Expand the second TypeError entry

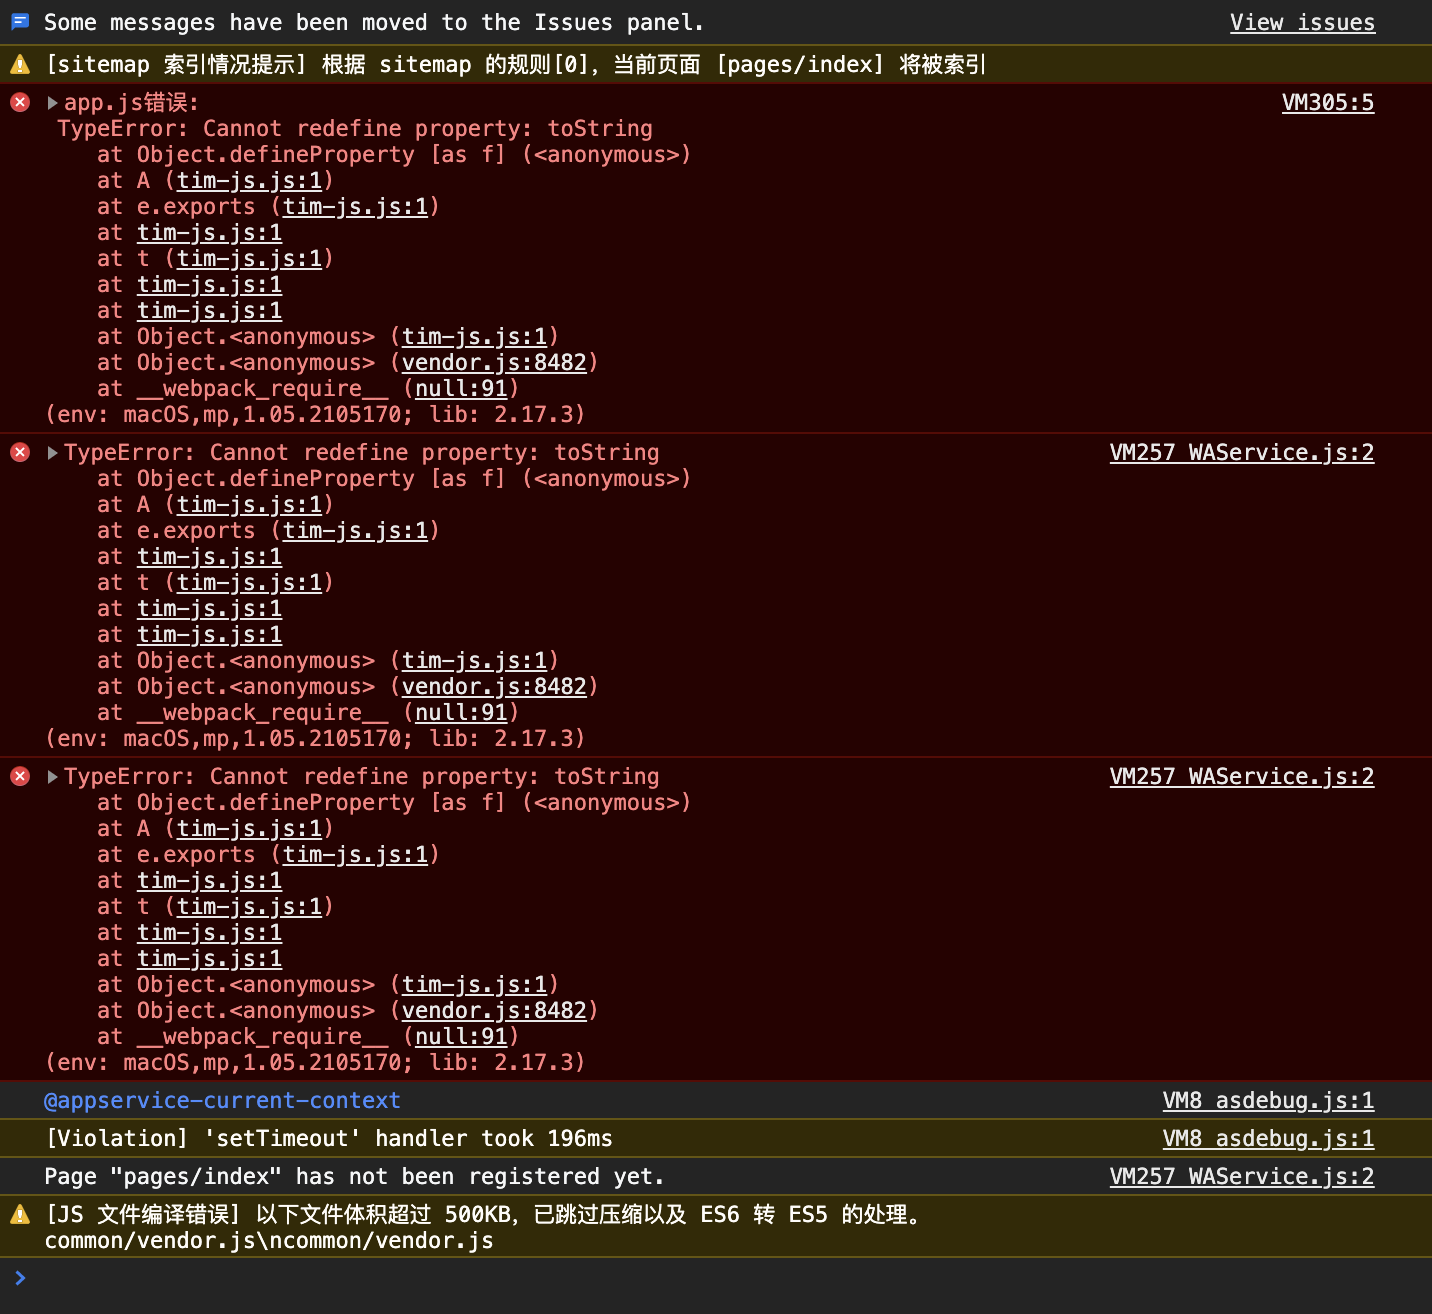click(x=52, y=453)
